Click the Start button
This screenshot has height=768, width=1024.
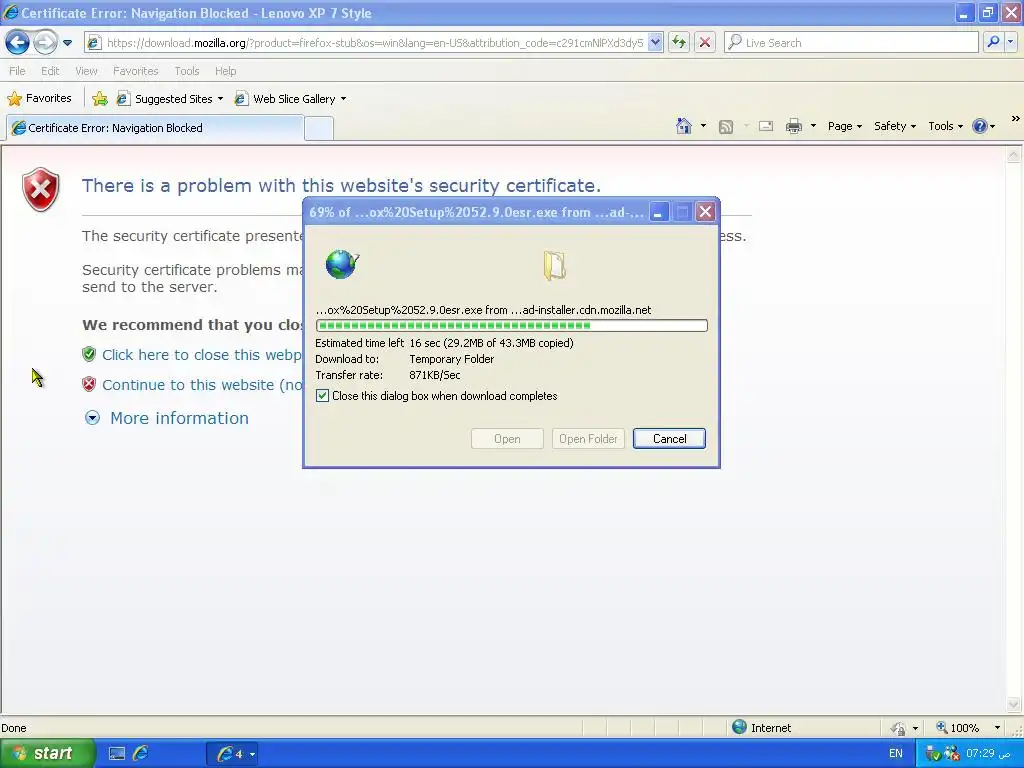click(x=46, y=753)
